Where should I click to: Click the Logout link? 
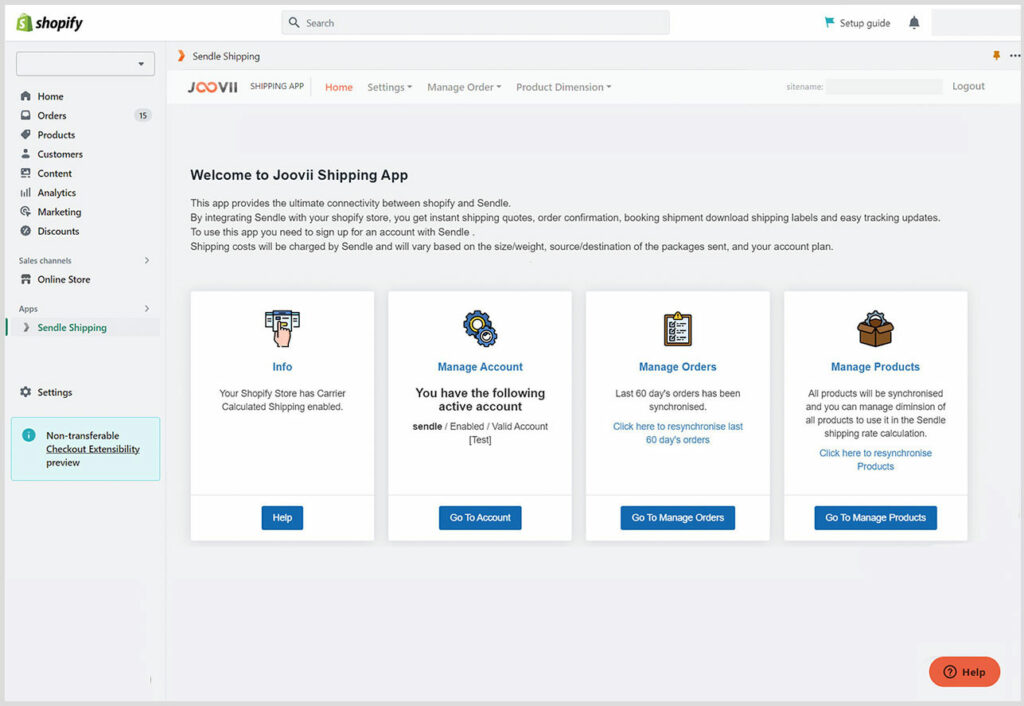(x=968, y=86)
